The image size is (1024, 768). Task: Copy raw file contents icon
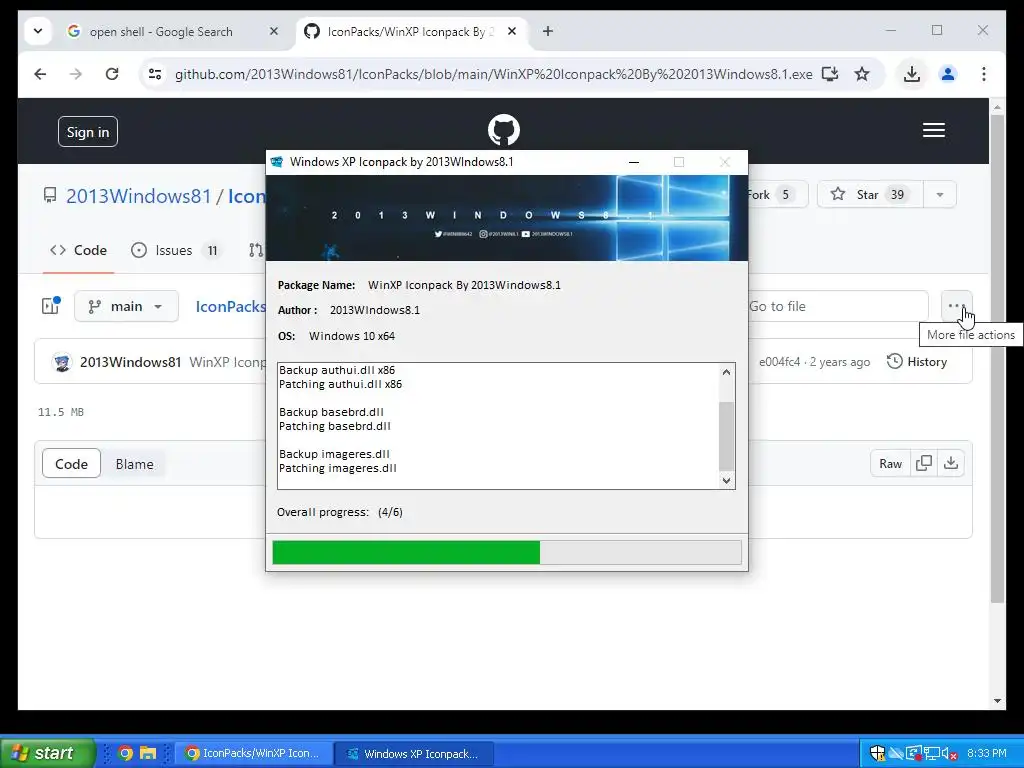click(x=923, y=463)
